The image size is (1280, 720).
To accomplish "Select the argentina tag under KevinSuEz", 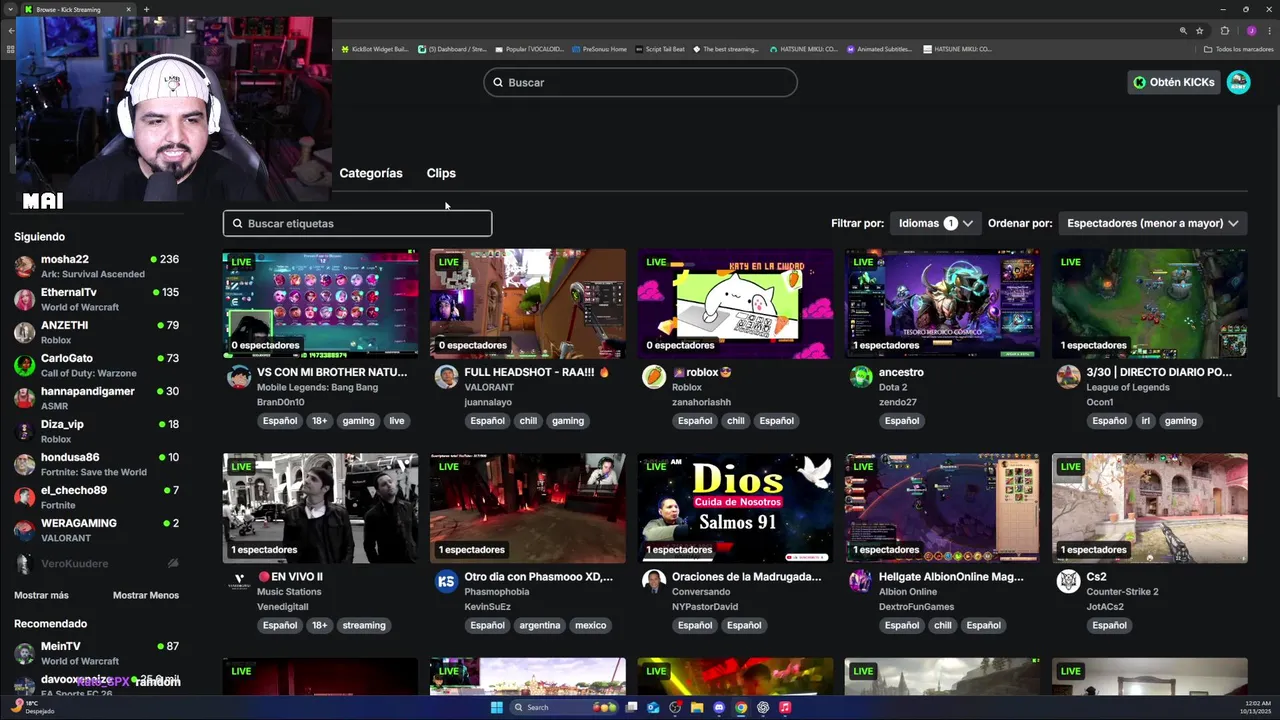I will [x=540, y=625].
